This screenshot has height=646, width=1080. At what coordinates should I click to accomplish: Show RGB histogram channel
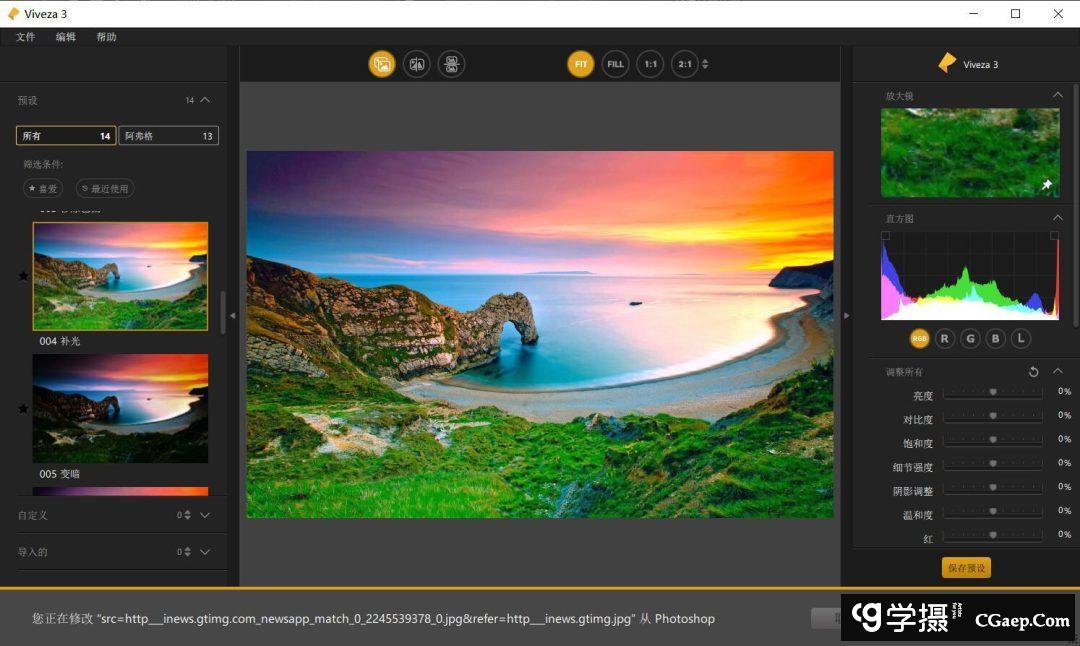point(919,339)
